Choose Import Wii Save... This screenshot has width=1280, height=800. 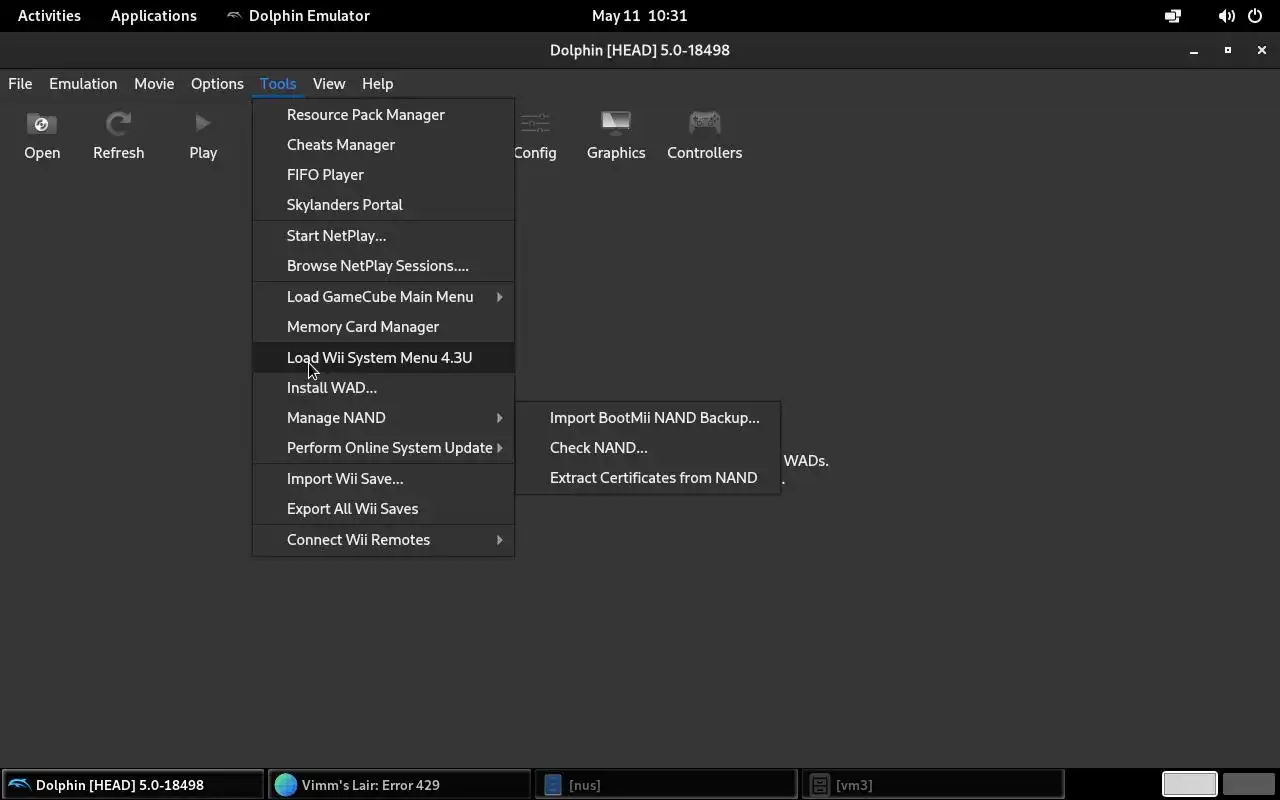(x=383, y=479)
